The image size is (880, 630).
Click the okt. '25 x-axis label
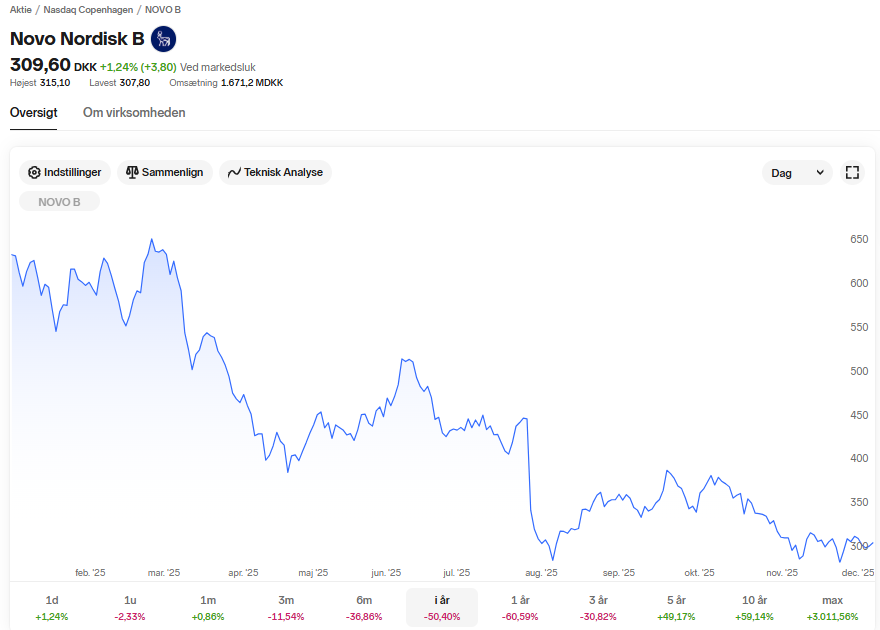click(699, 573)
